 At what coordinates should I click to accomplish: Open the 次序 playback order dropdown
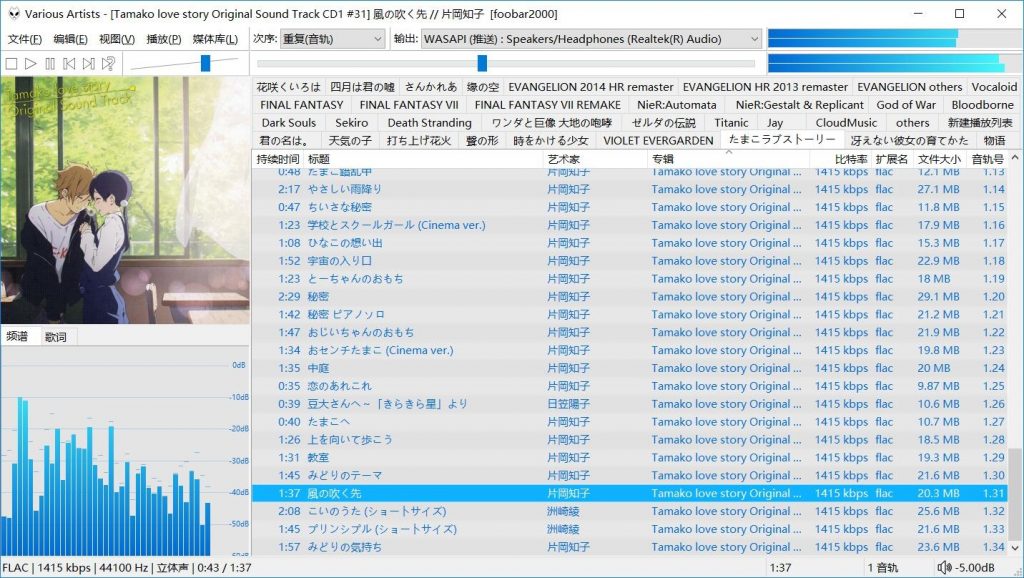tap(332, 39)
